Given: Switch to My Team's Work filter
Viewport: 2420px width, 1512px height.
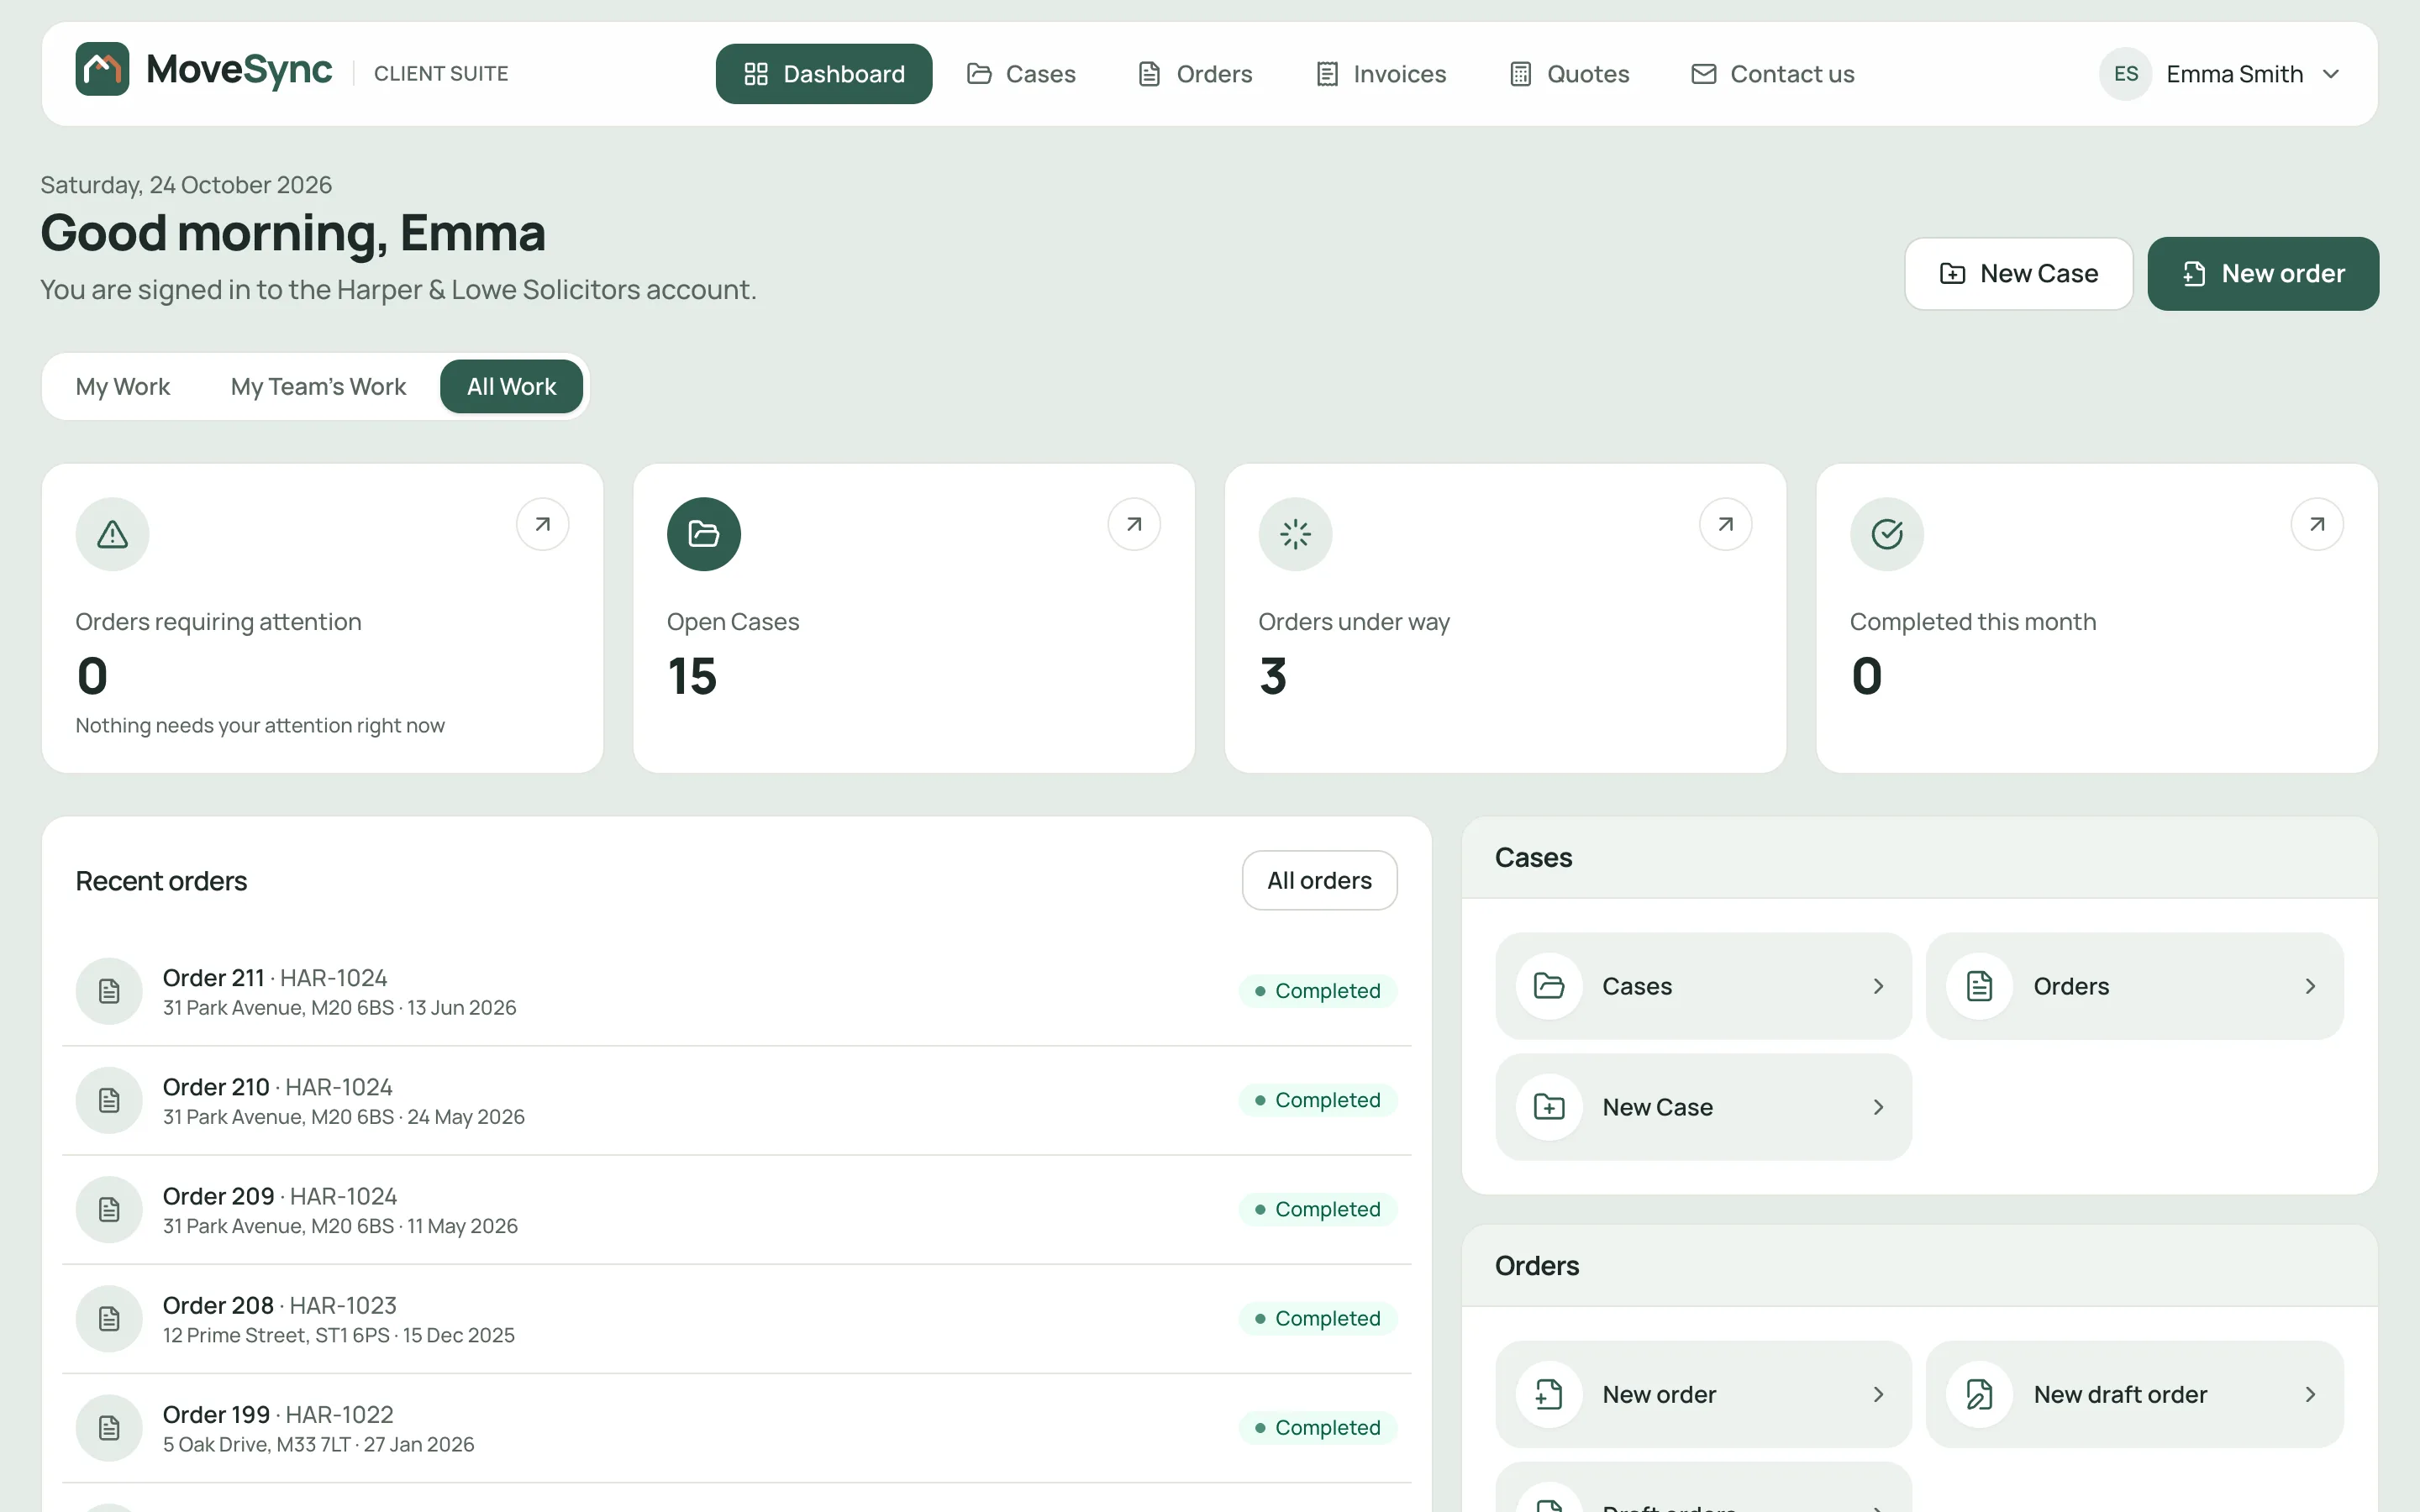Looking at the screenshot, I should pos(318,386).
